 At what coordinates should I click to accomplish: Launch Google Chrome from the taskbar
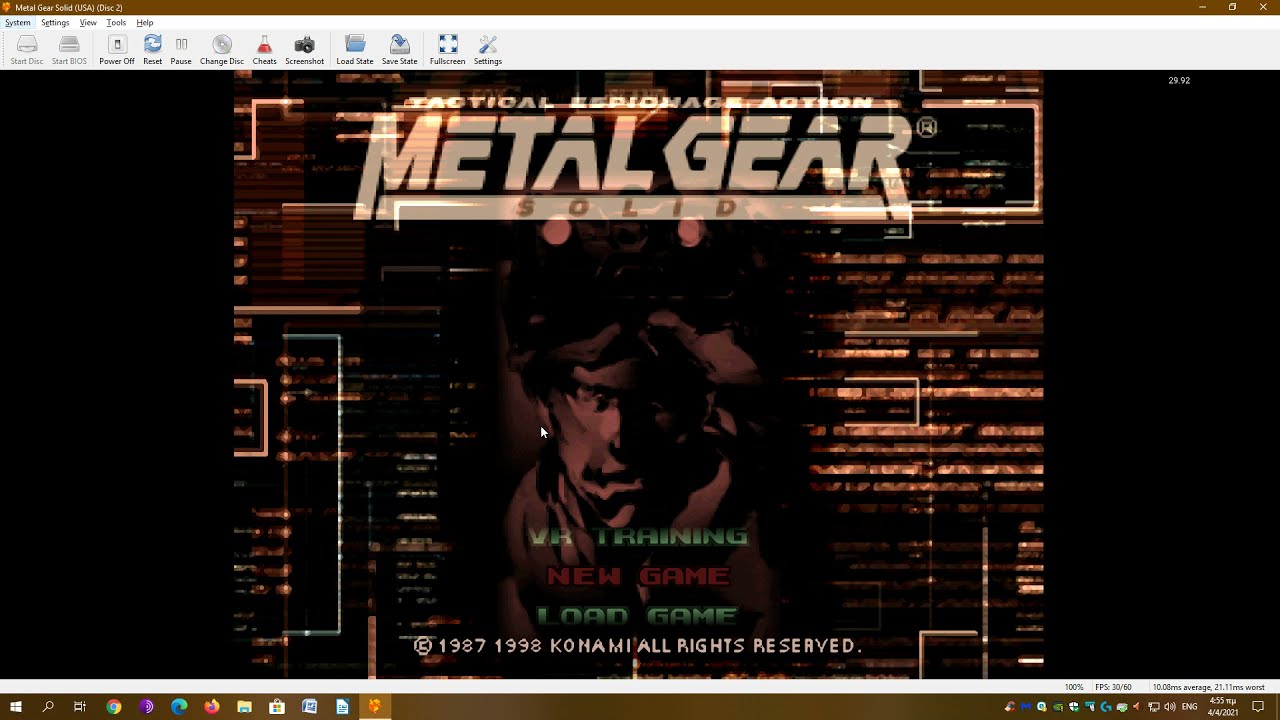point(114,707)
